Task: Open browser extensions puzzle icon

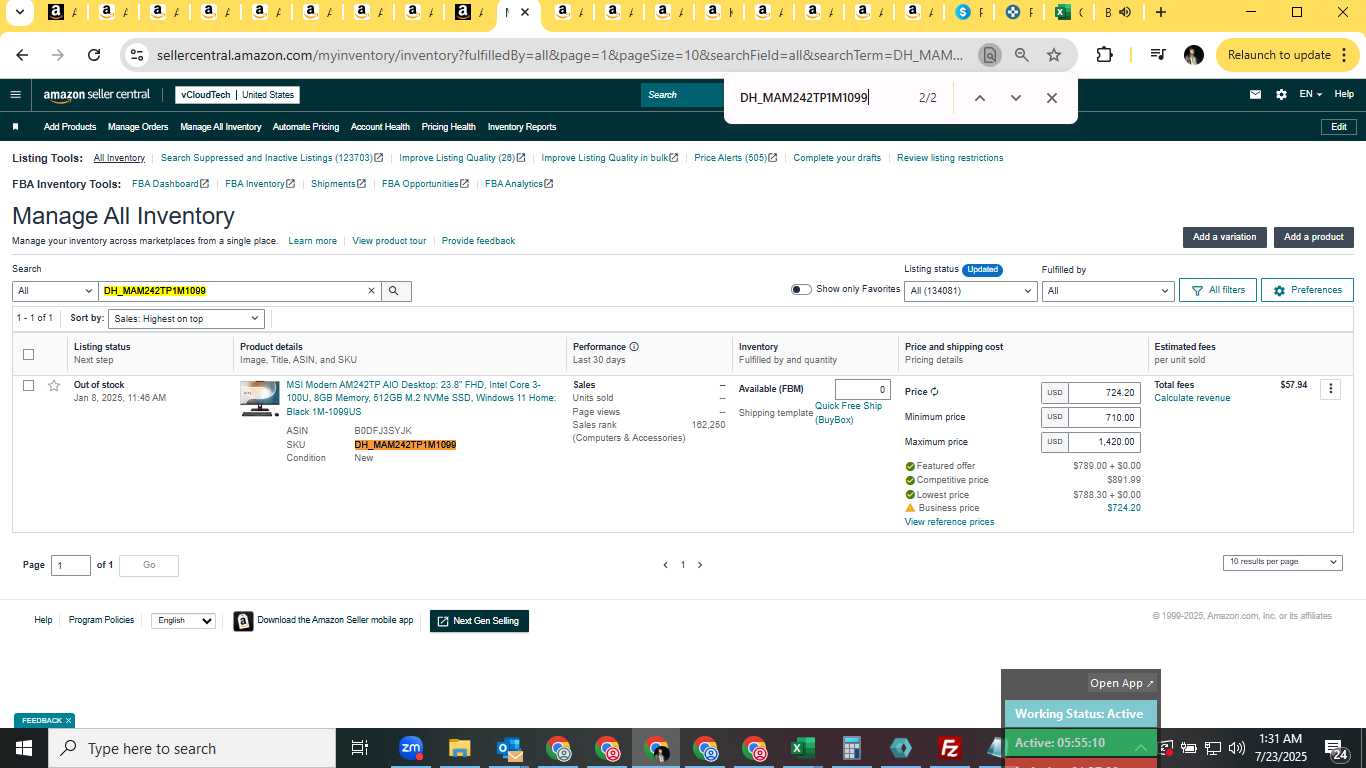Action: pos(1104,55)
